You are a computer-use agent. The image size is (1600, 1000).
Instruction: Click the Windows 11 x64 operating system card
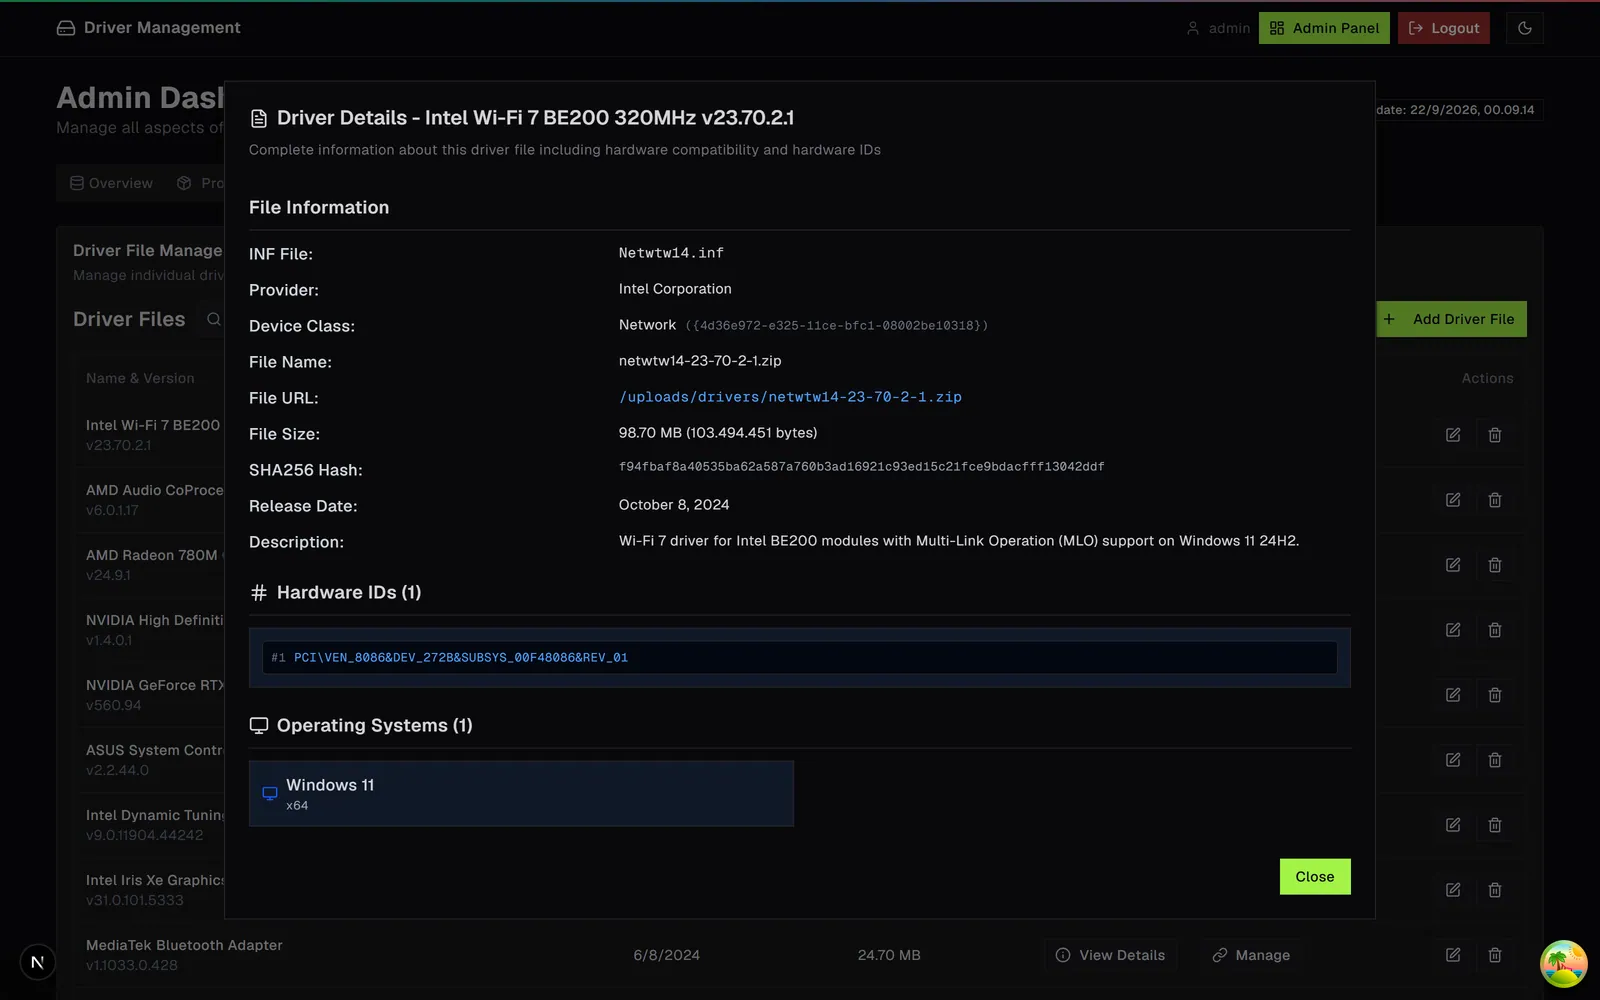(521, 794)
